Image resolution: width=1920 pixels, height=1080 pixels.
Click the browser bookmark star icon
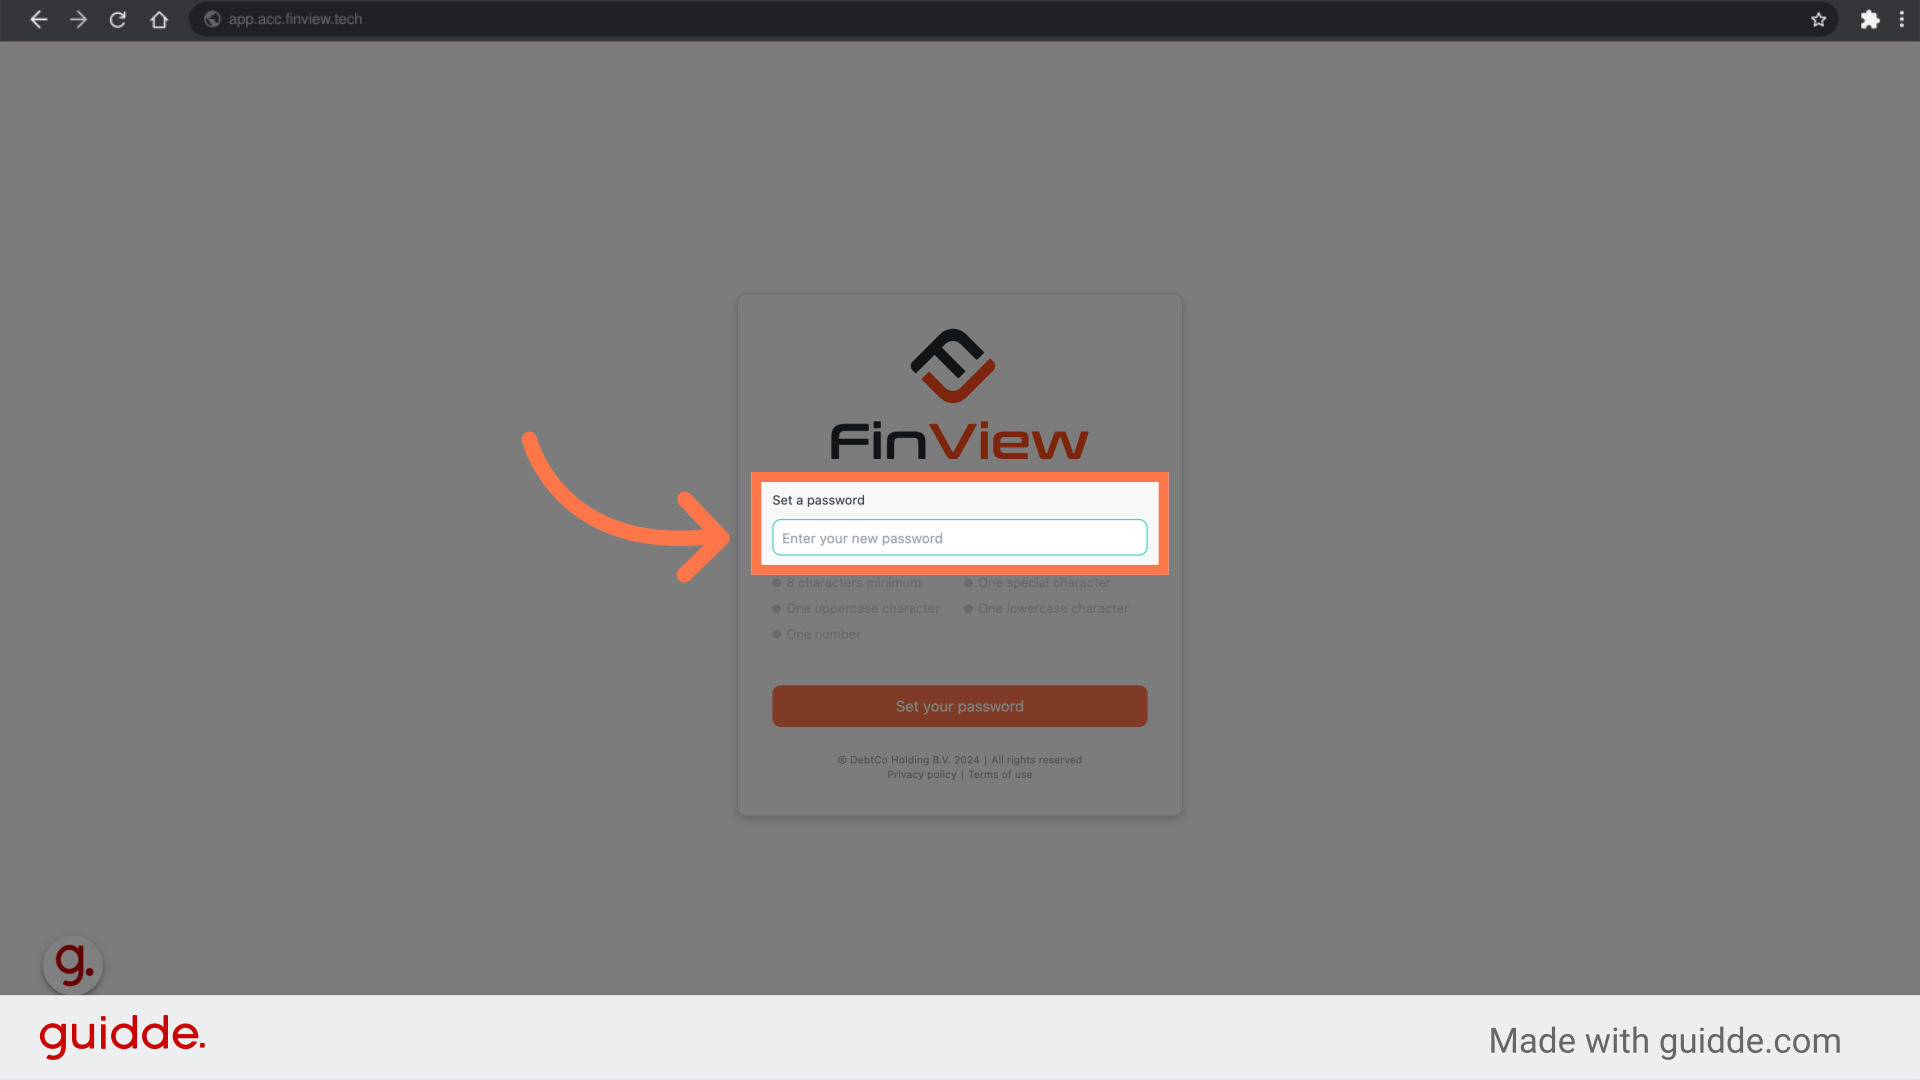[1818, 20]
